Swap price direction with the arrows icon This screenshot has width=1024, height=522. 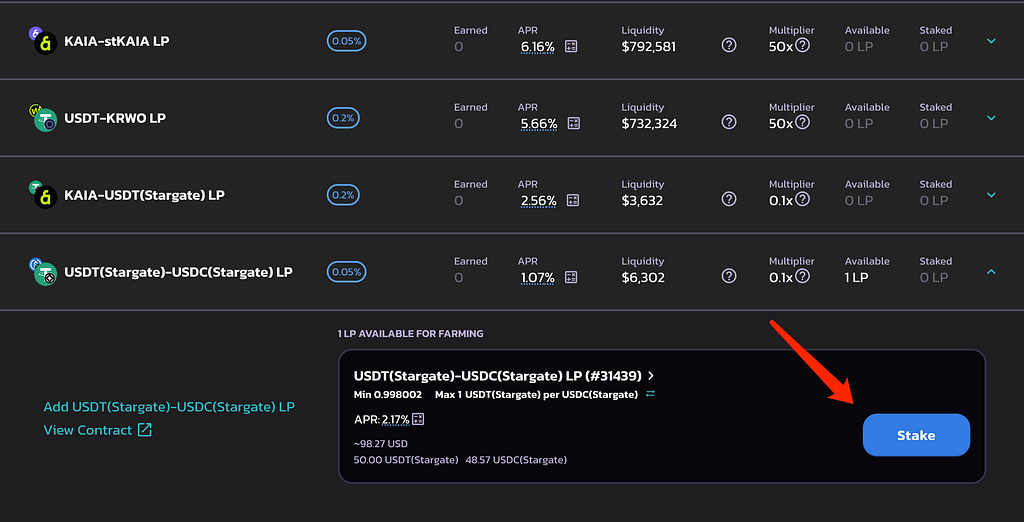tap(650, 394)
